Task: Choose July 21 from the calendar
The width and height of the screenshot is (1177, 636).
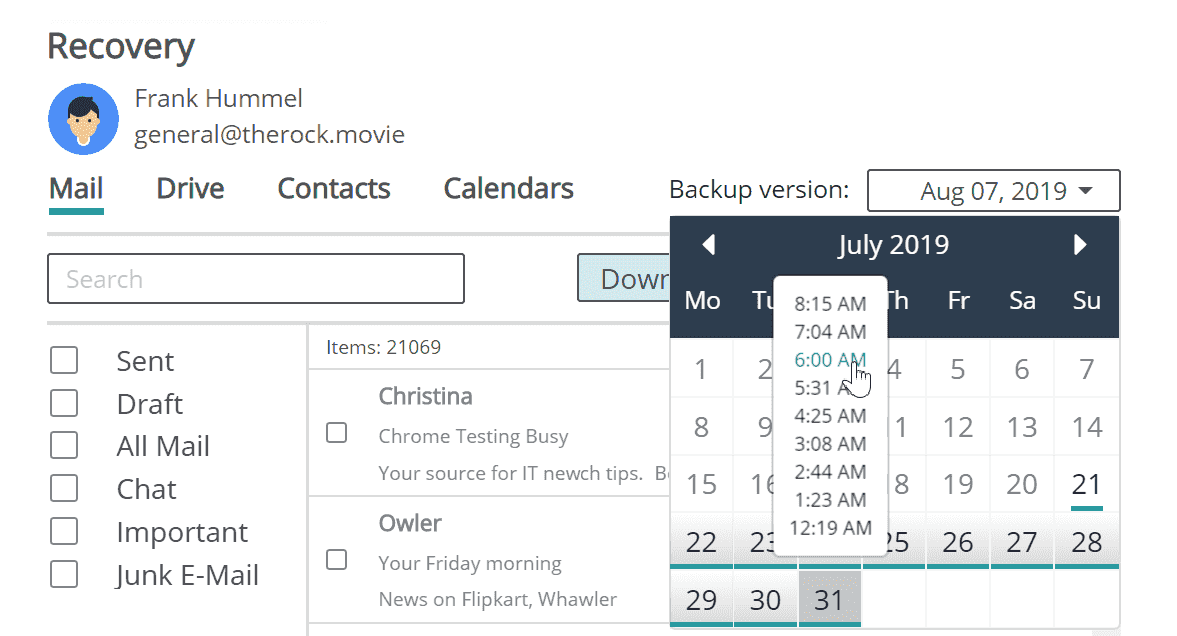Action: (x=1086, y=483)
